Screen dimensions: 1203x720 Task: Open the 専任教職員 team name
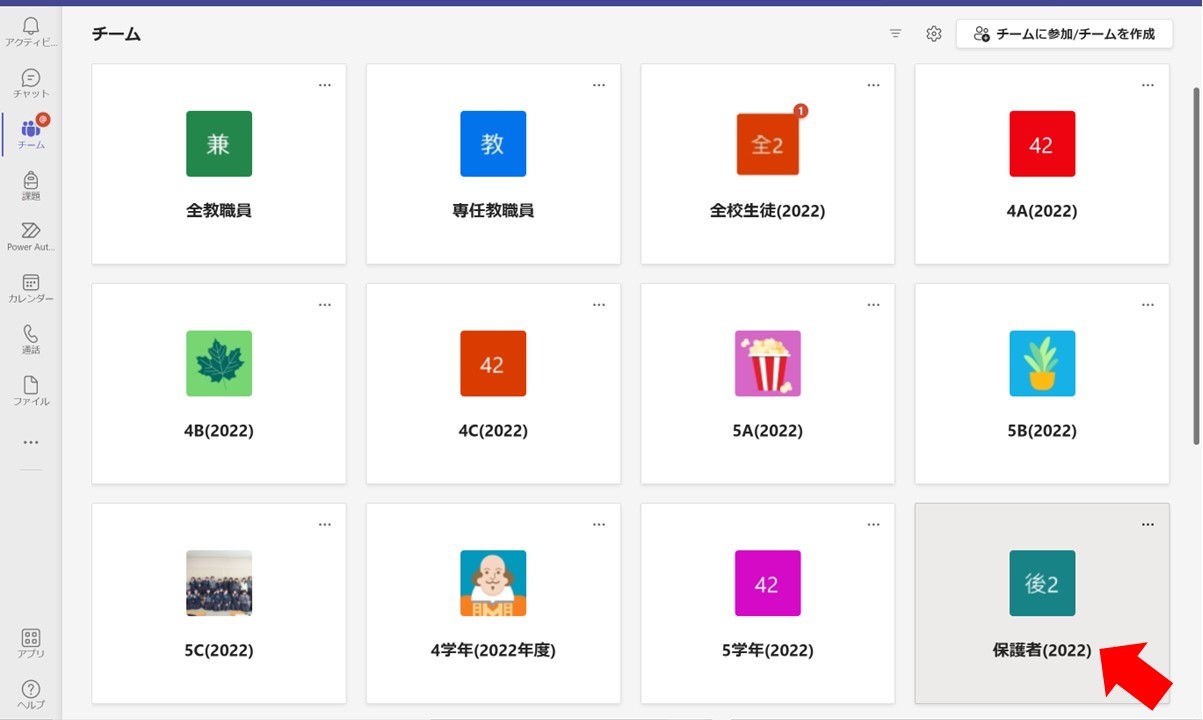point(493,211)
